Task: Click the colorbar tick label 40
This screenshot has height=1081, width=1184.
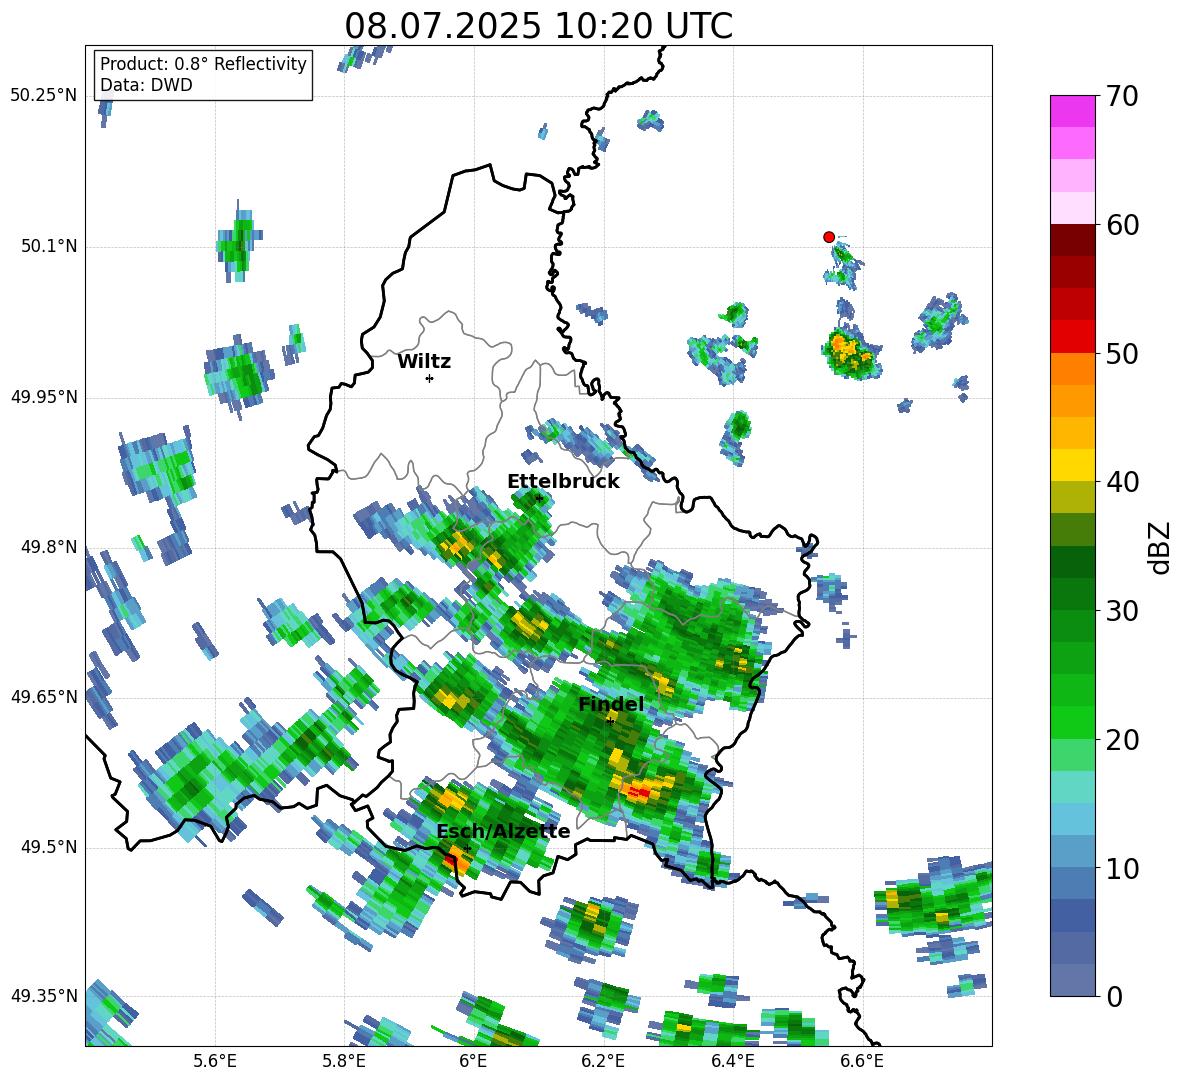Action: tap(1122, 482)
